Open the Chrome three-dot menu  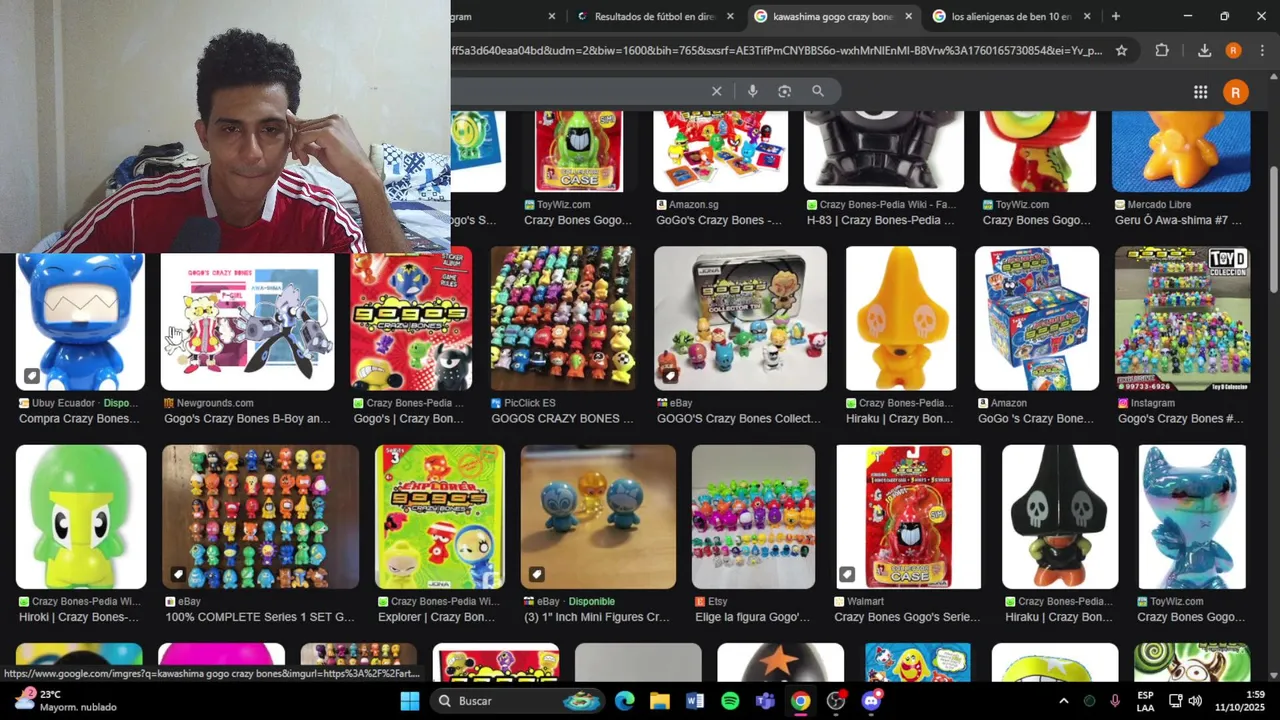coord(1262,50)
